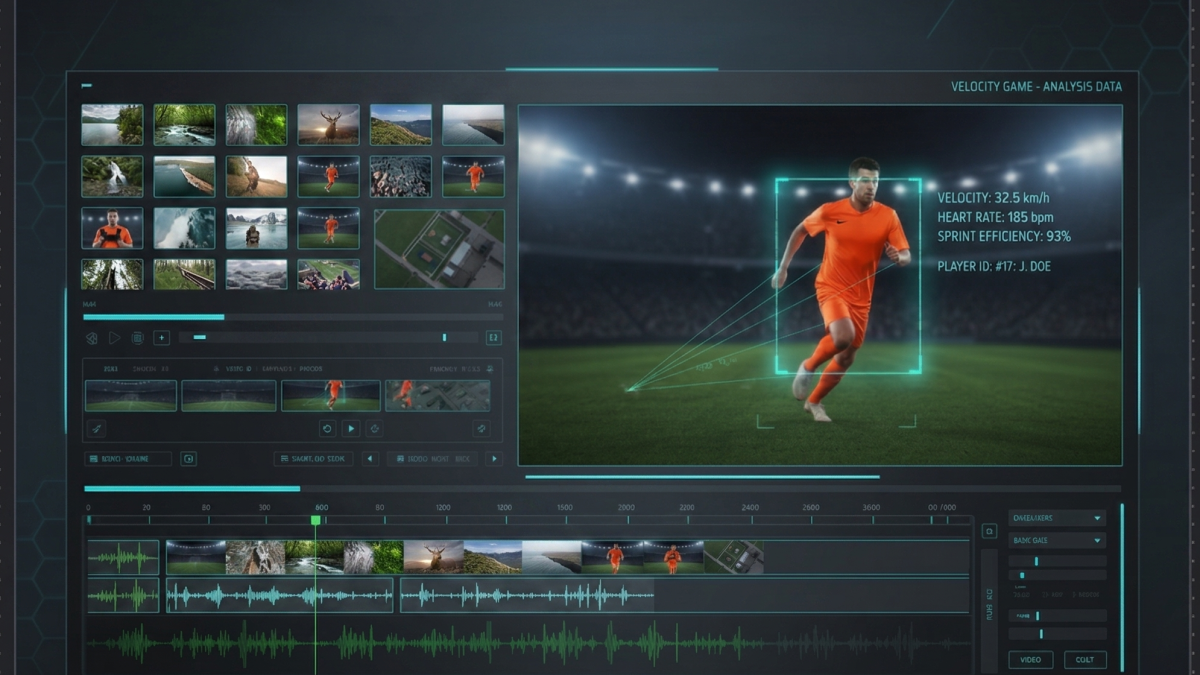
Task: Click the small icon in the clip panel's top-right corner
Action: [489, 369]
